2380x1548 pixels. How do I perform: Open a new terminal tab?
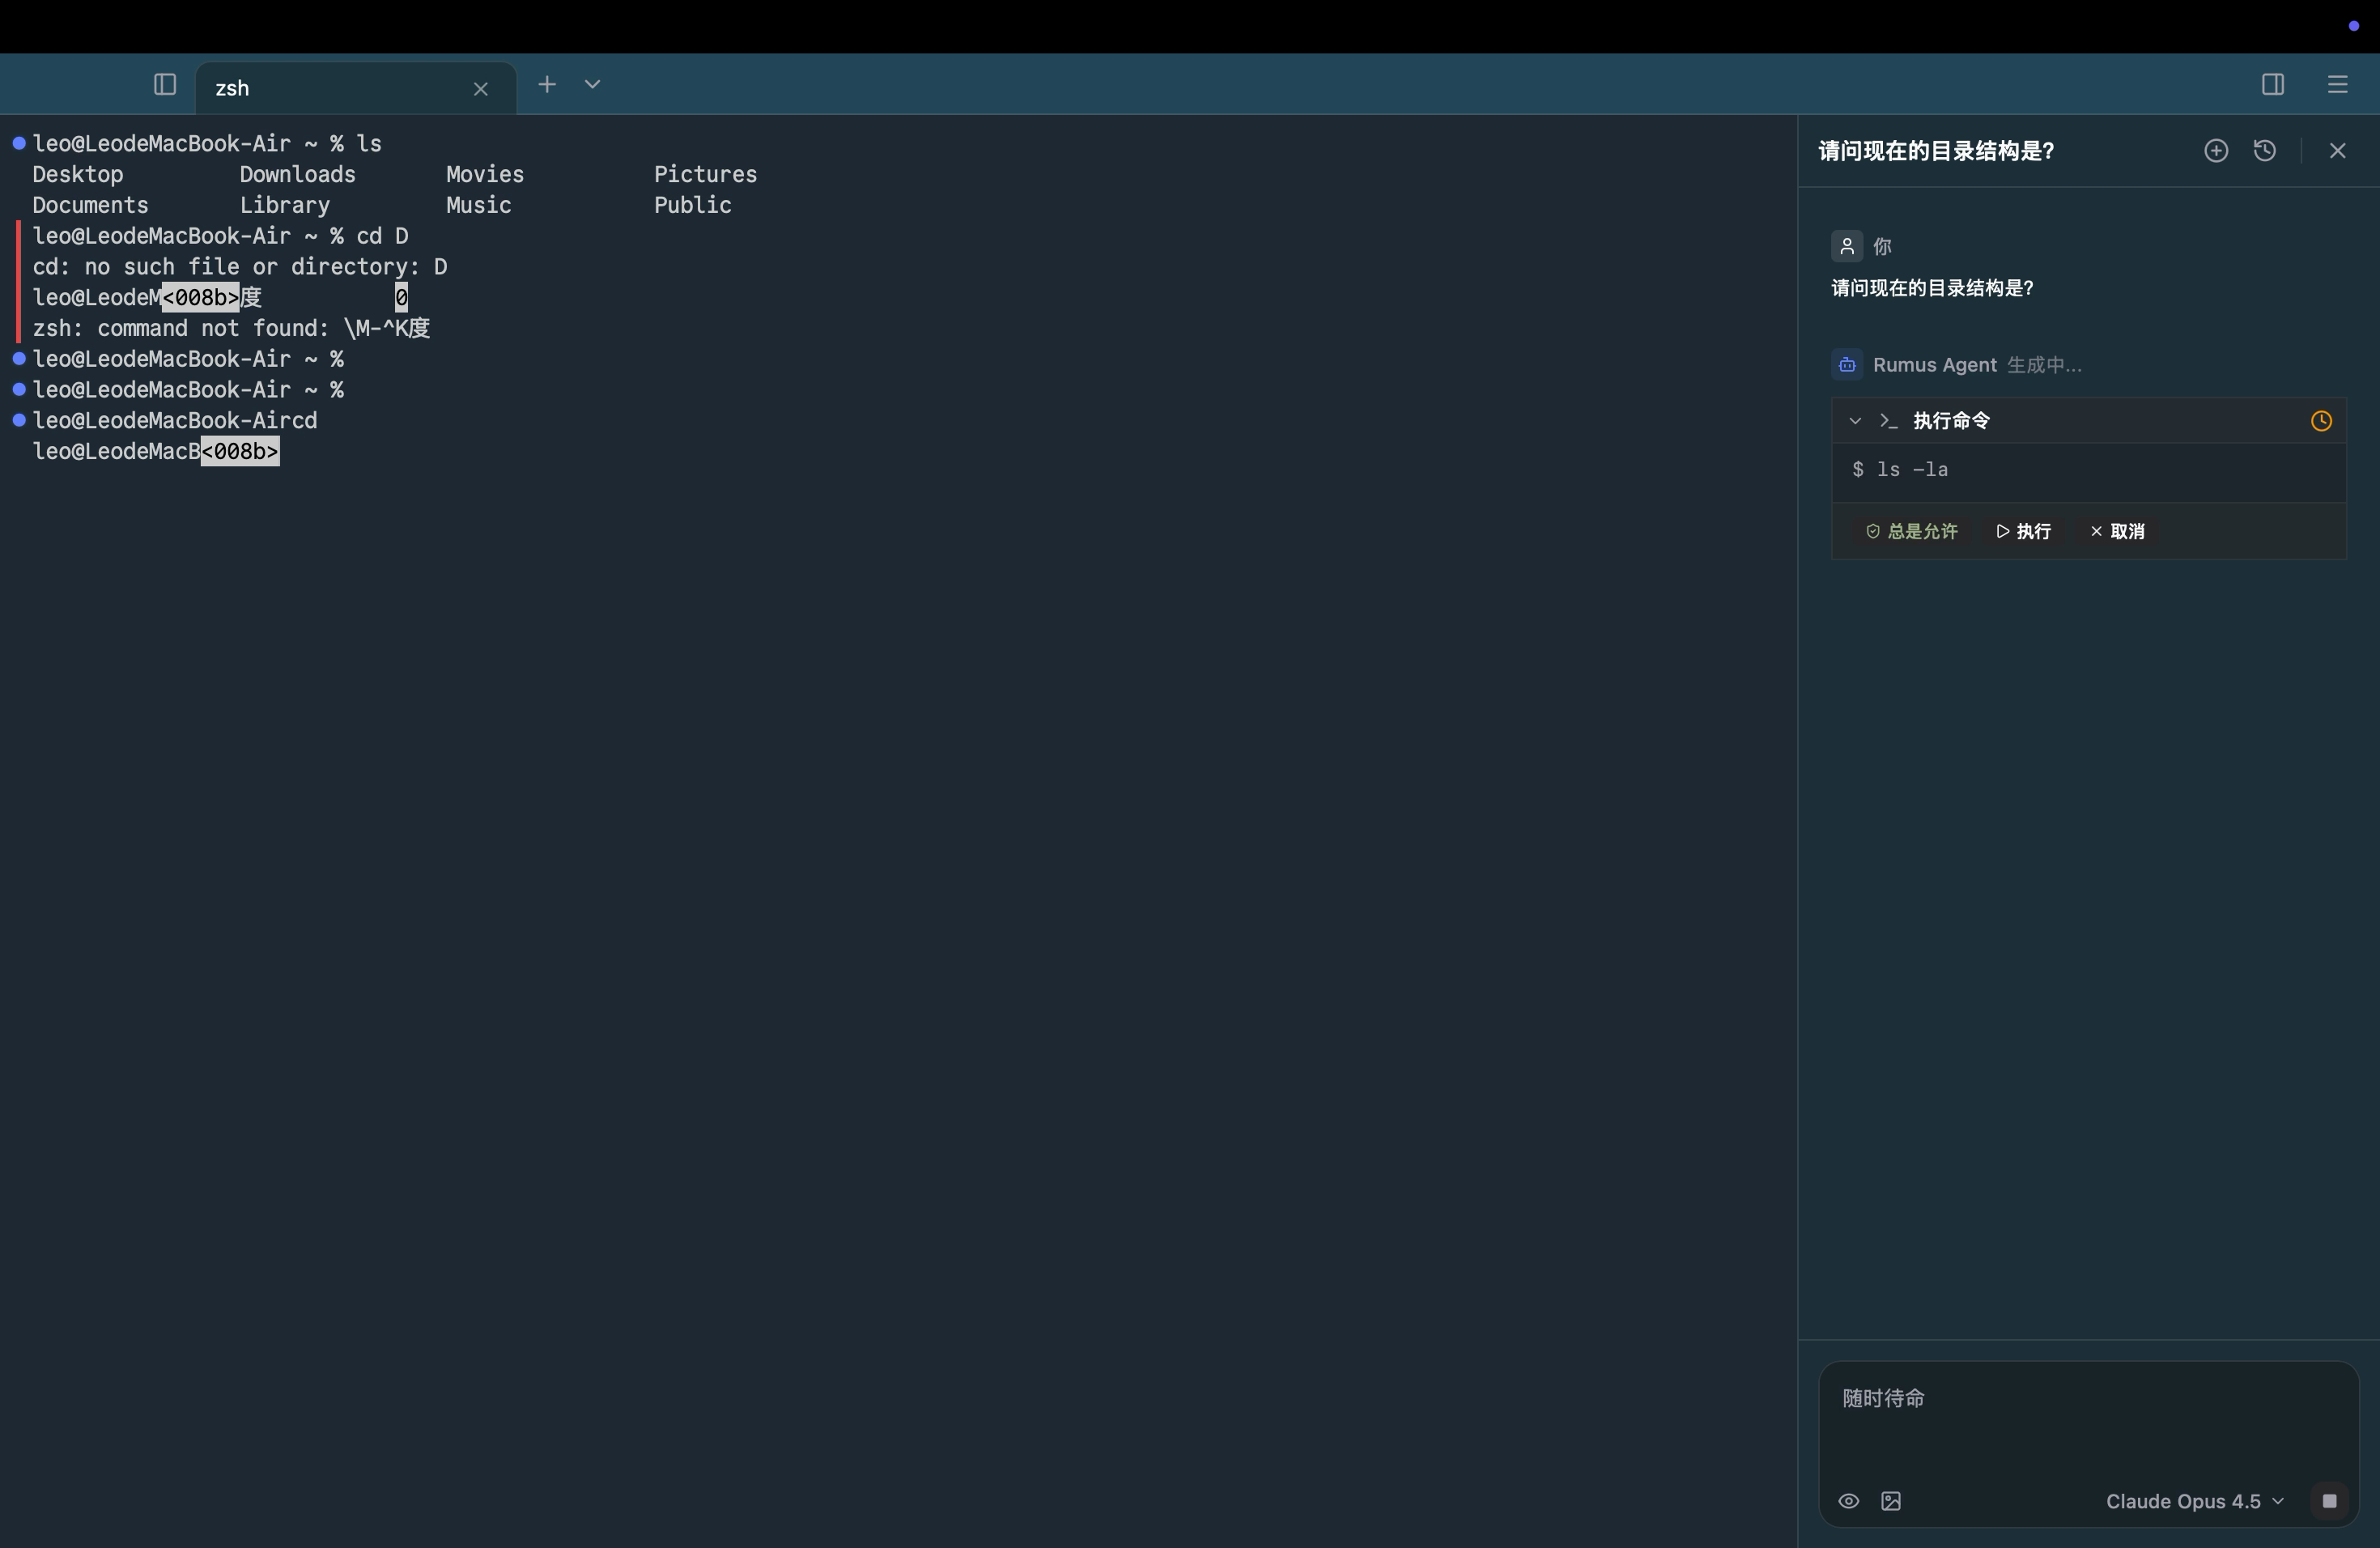[x=547, y=85]
